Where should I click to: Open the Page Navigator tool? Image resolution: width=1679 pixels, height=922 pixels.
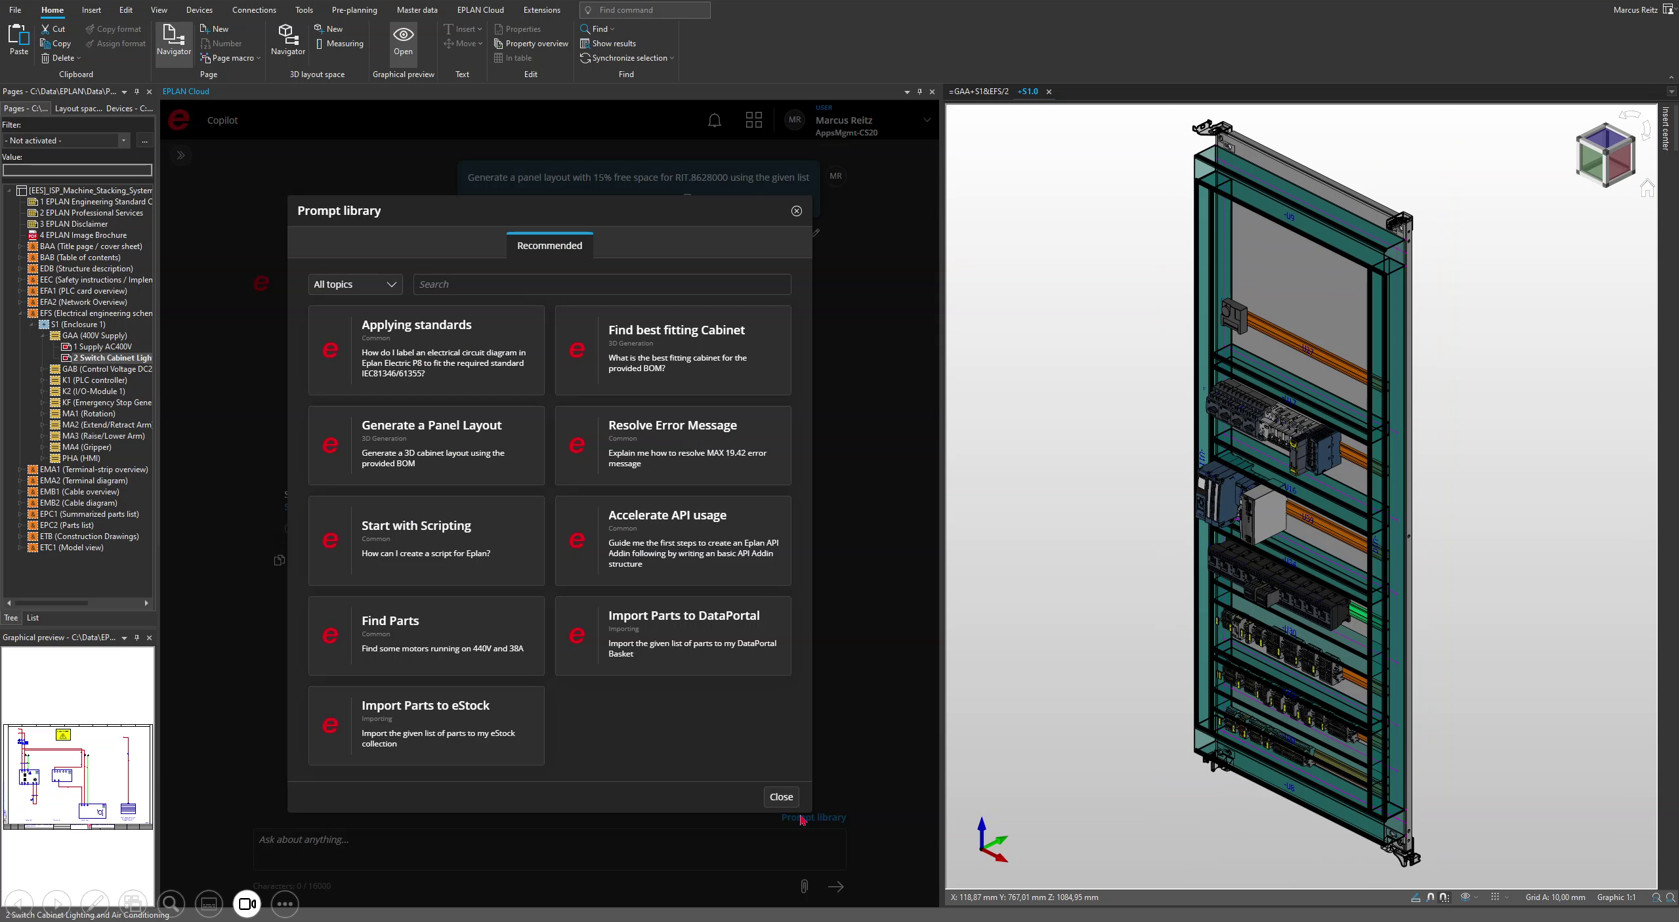(173, 40)
